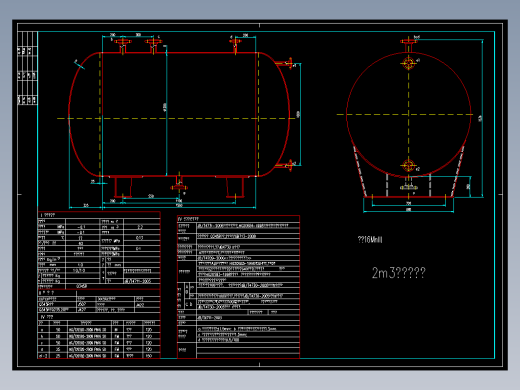This screenshot has width=520, height=390.
Task: Select the rightmost top nozzle on the tank shell
Action: (x=235, y=46)
